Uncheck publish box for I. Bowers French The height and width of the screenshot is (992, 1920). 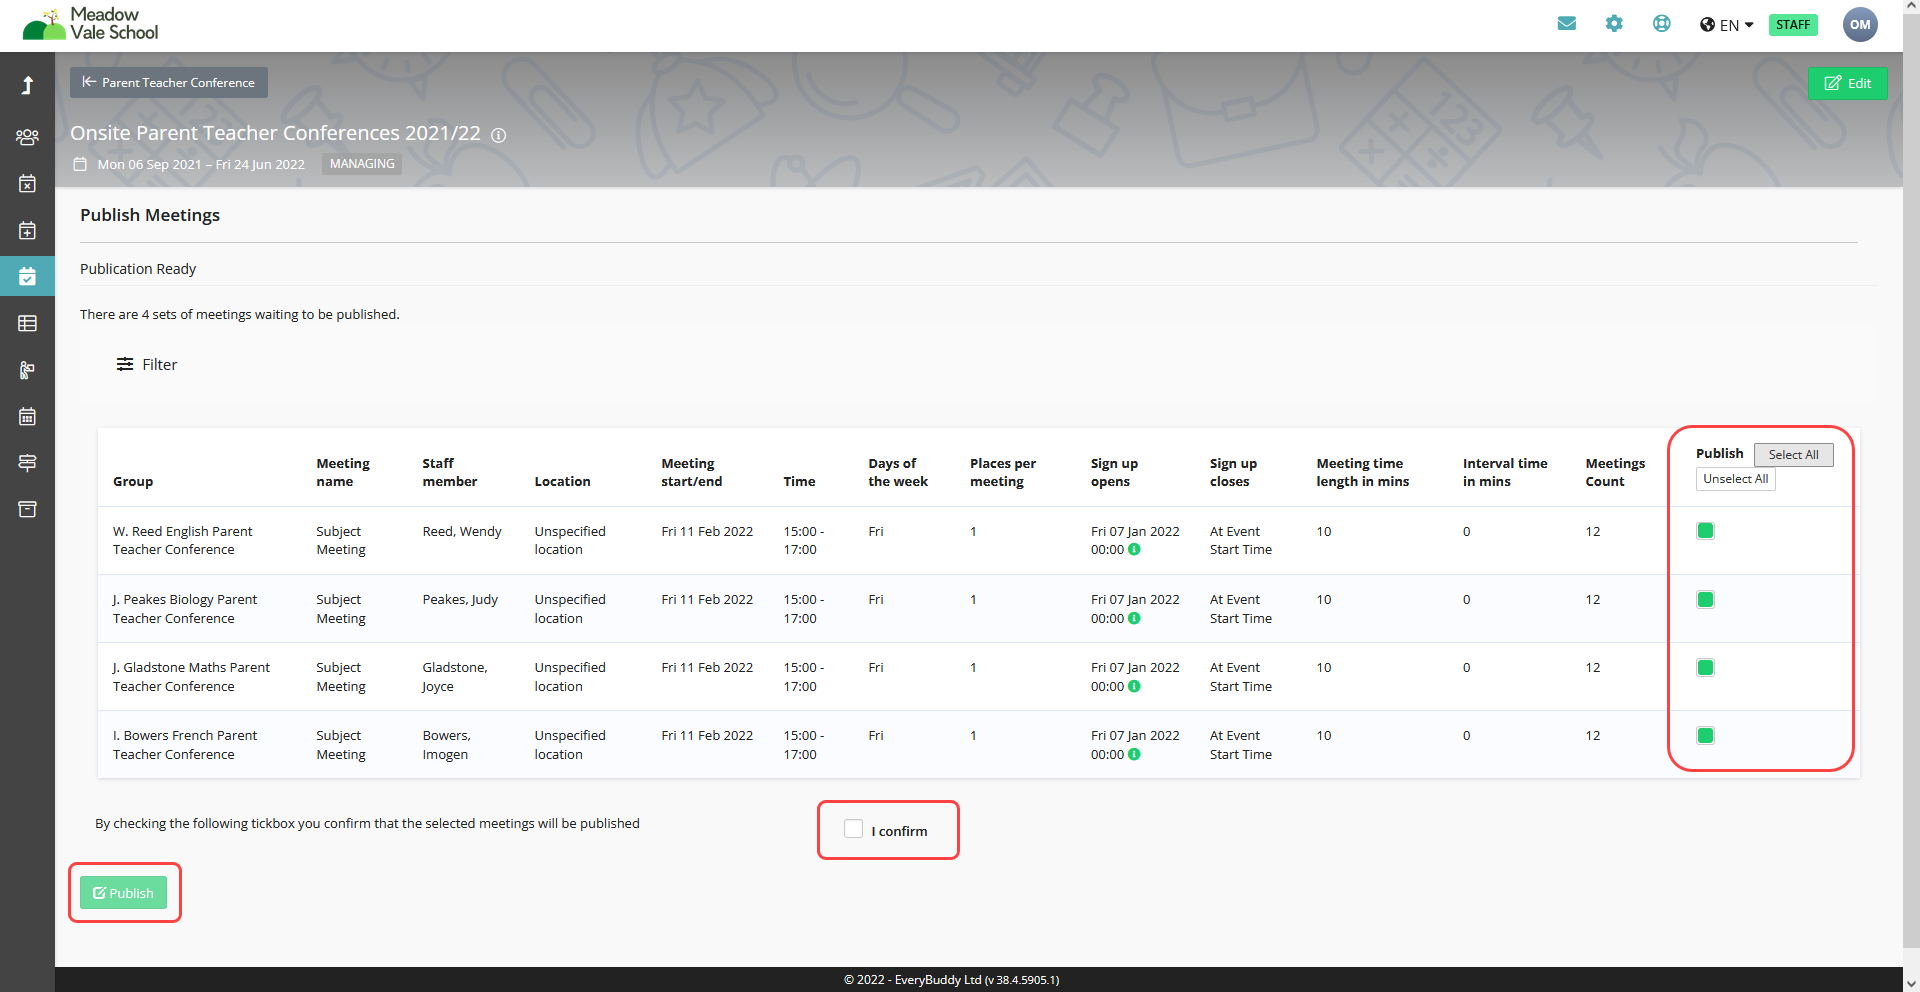click(1705, 736)
